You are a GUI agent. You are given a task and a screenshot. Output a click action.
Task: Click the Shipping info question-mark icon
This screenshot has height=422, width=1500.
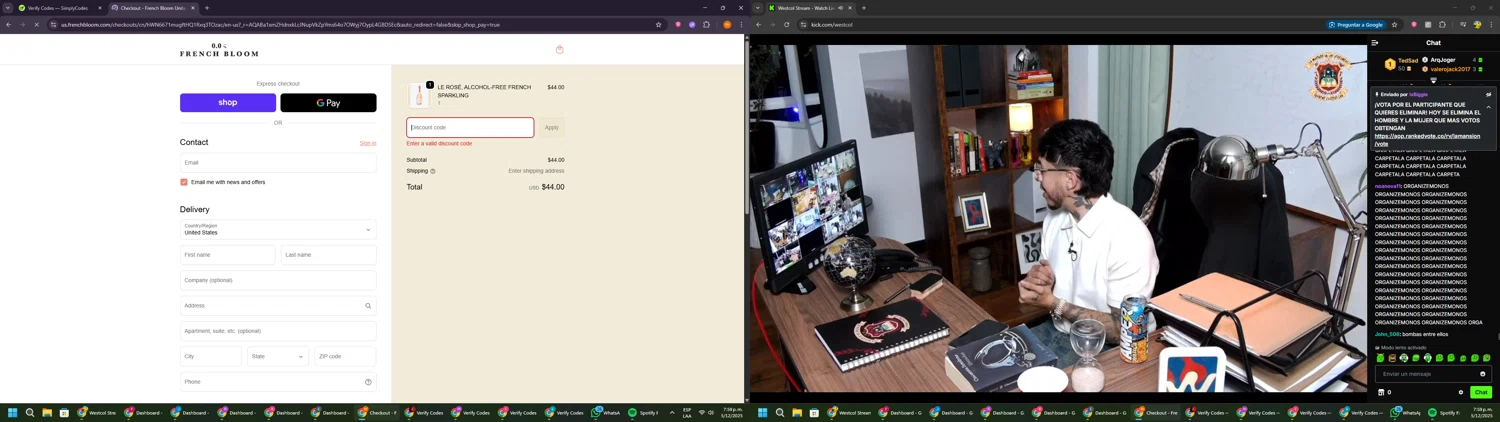(x=433, y=171)
